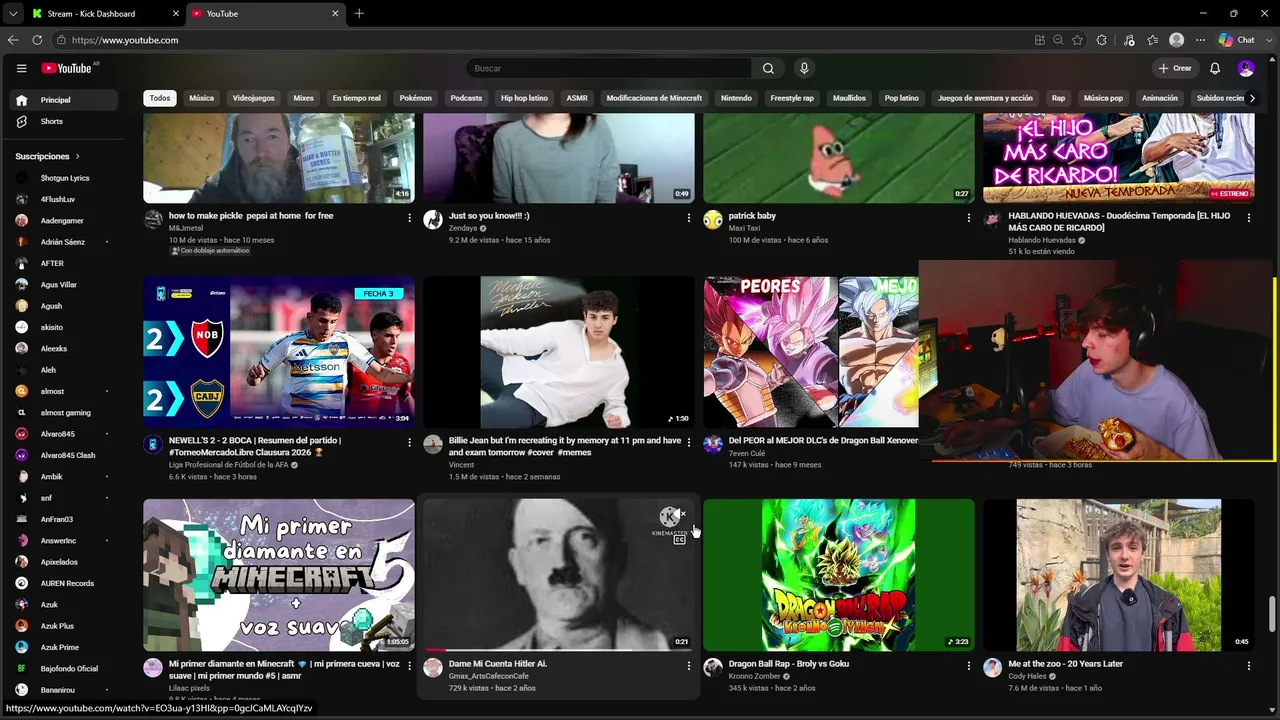Select the Videojuegos filter chip
The height and width of the screenshot is (720, 1280).
253,98
